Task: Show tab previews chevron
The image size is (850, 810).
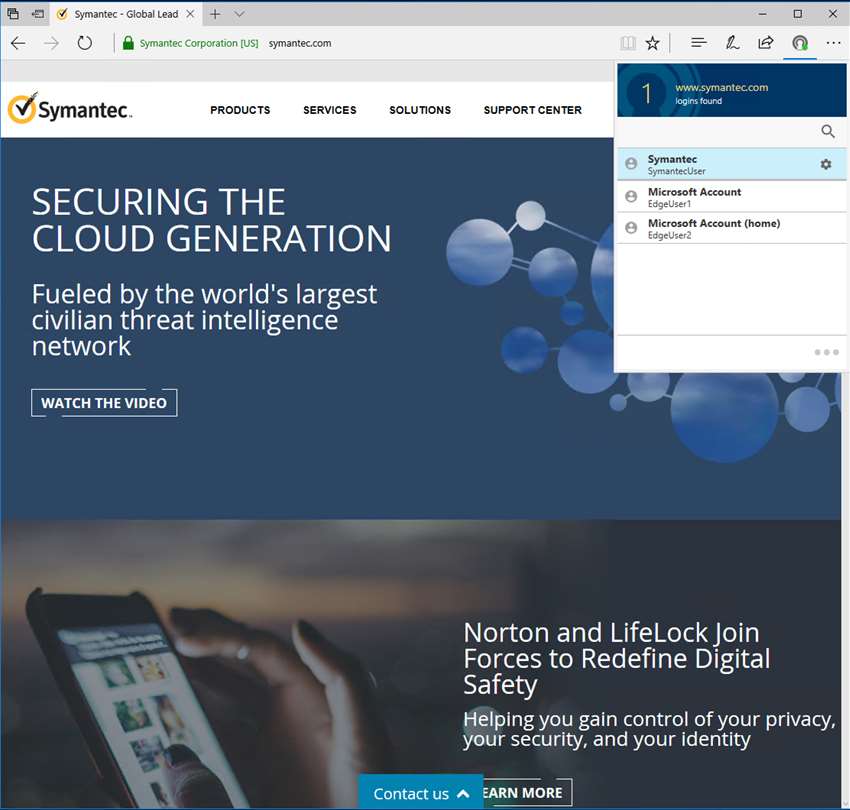Action: [239, 14]
